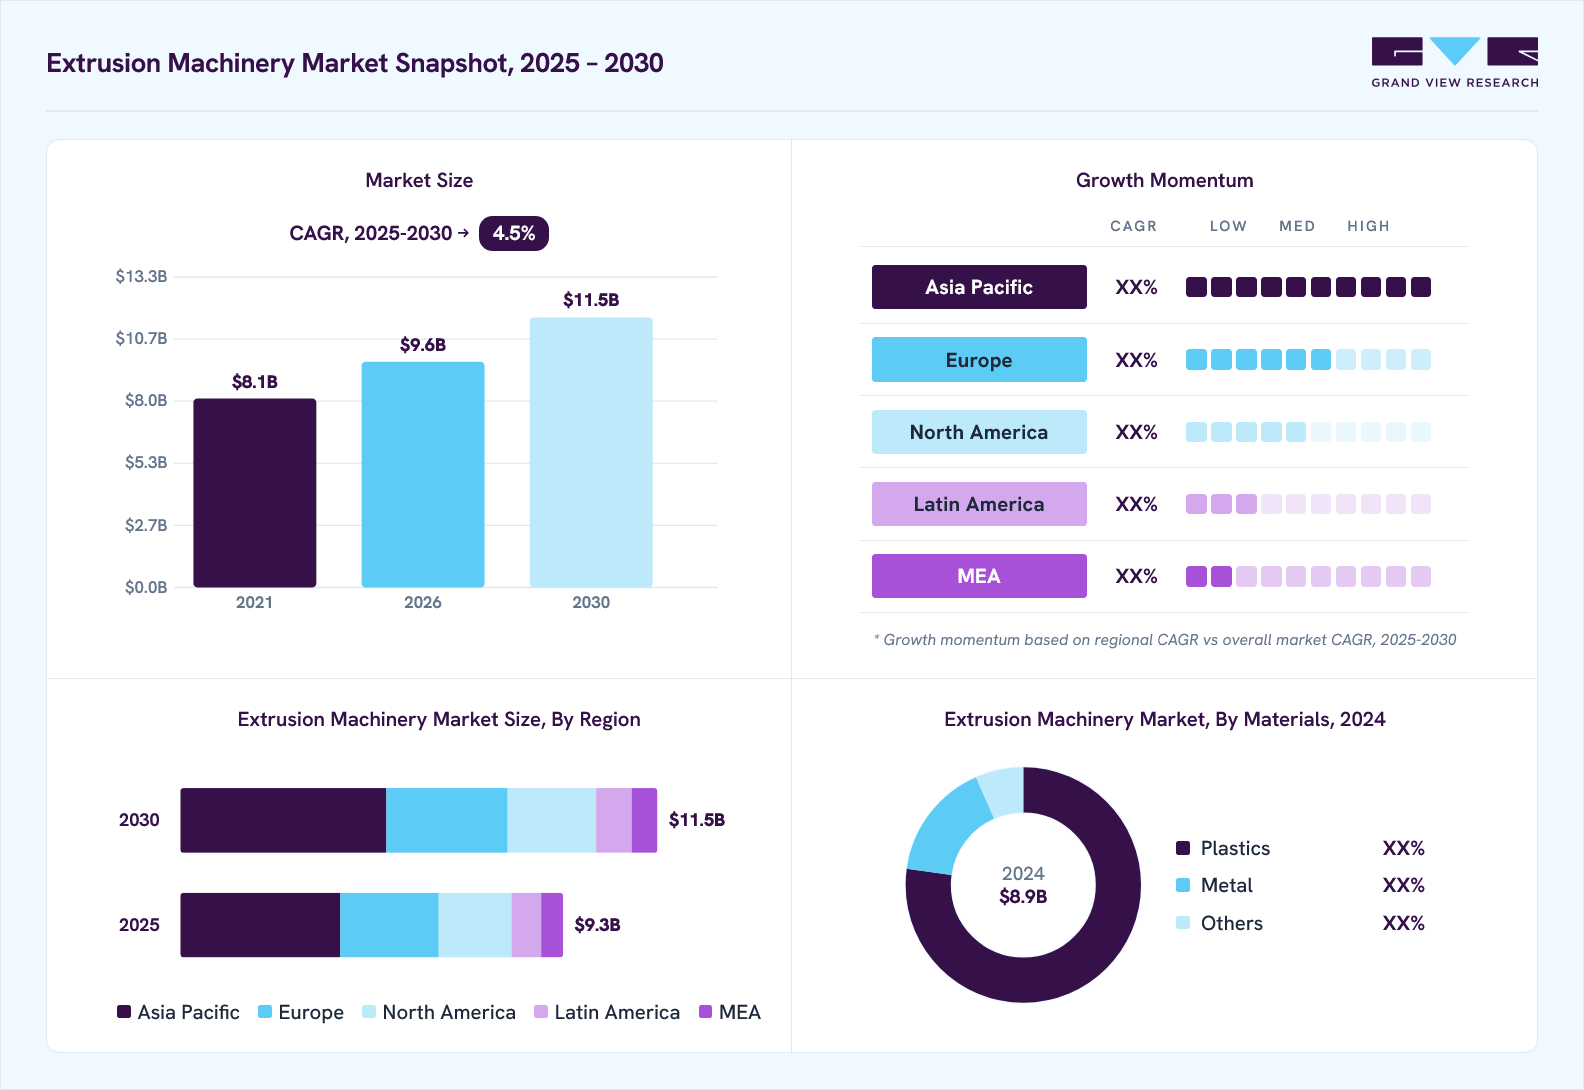Image resolution: width=1584 pixels, height=1090 pixels.
Task: Select the Latin America region label
Action: 979,504
